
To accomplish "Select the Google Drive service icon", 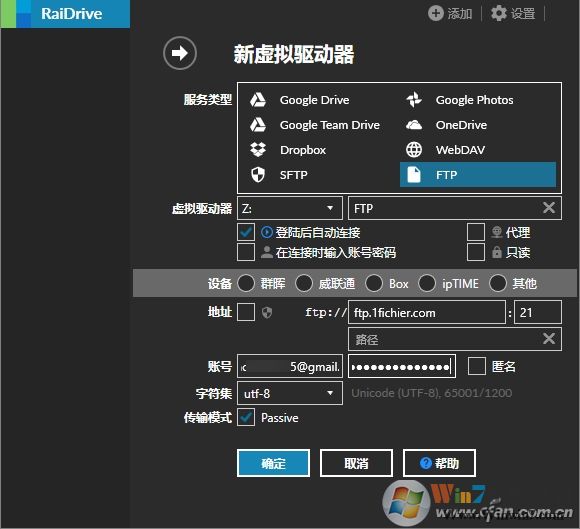I will coord(258,100).
